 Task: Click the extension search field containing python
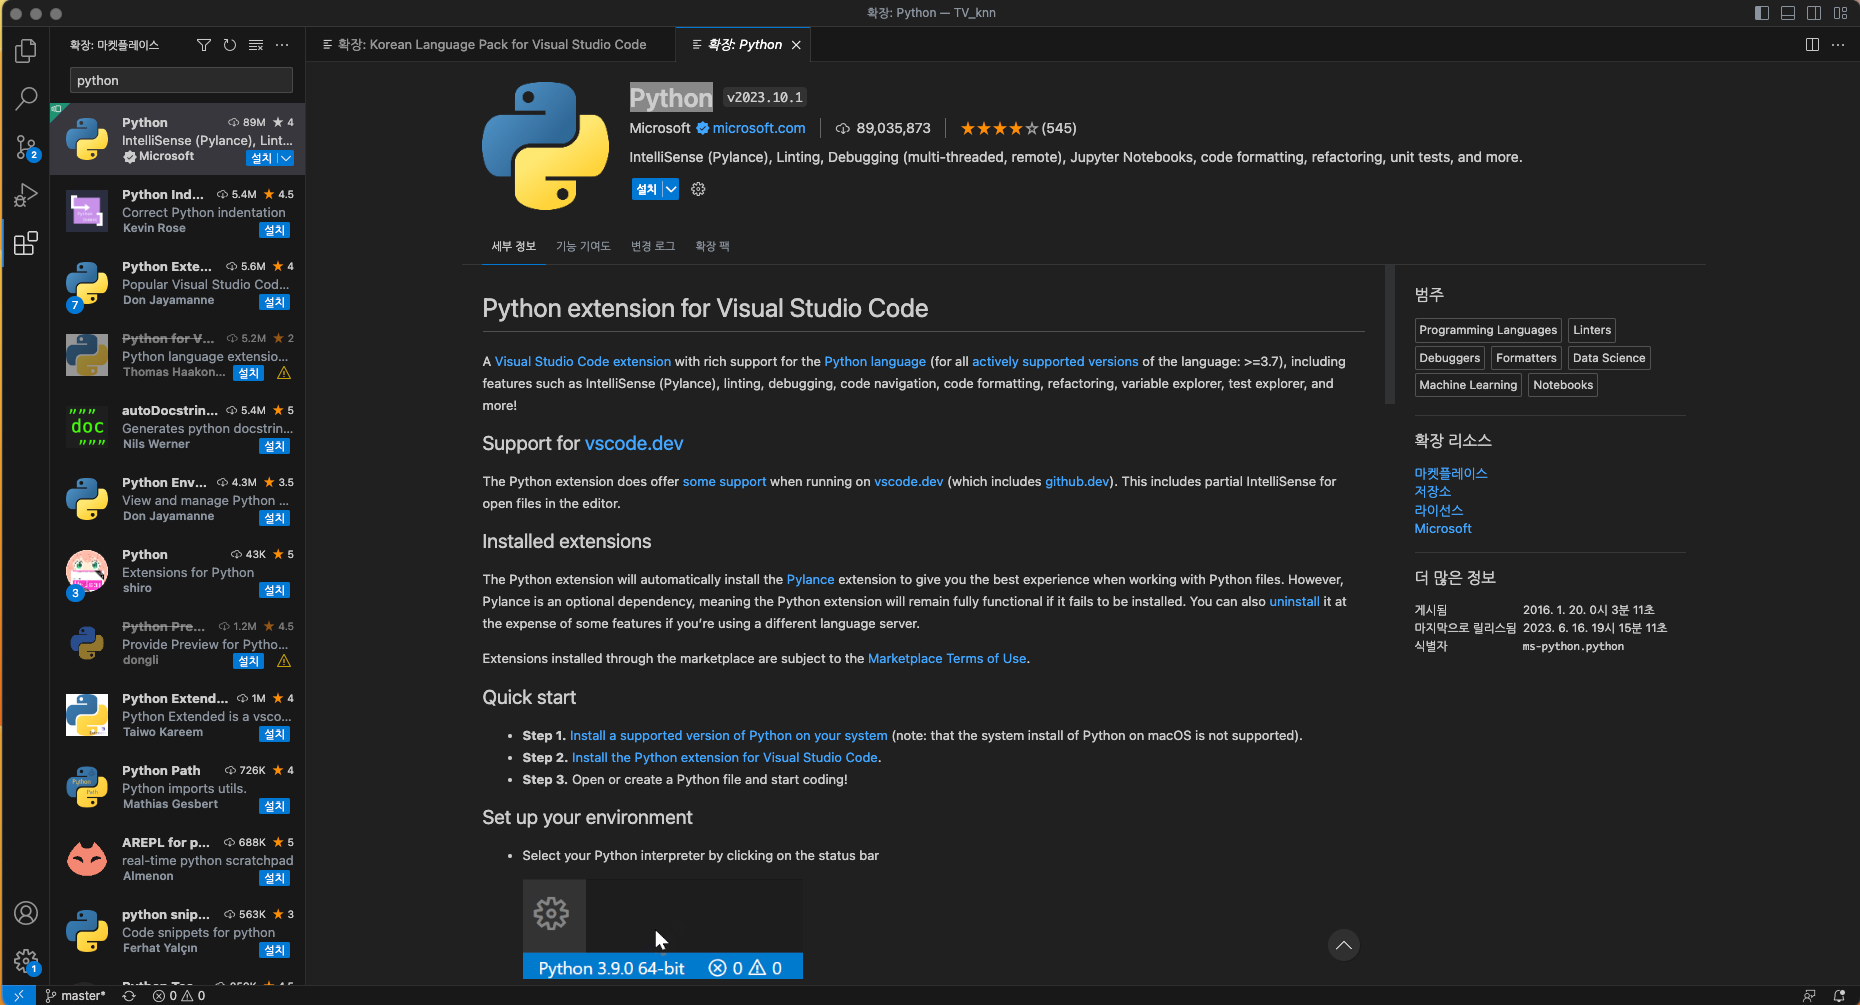pos(181,80)
